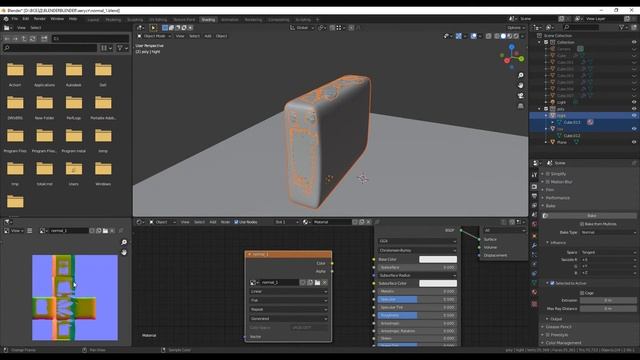The height and width of the screenshot is (360, 640).
Task: Open the File menu
Action: point(15,19)
